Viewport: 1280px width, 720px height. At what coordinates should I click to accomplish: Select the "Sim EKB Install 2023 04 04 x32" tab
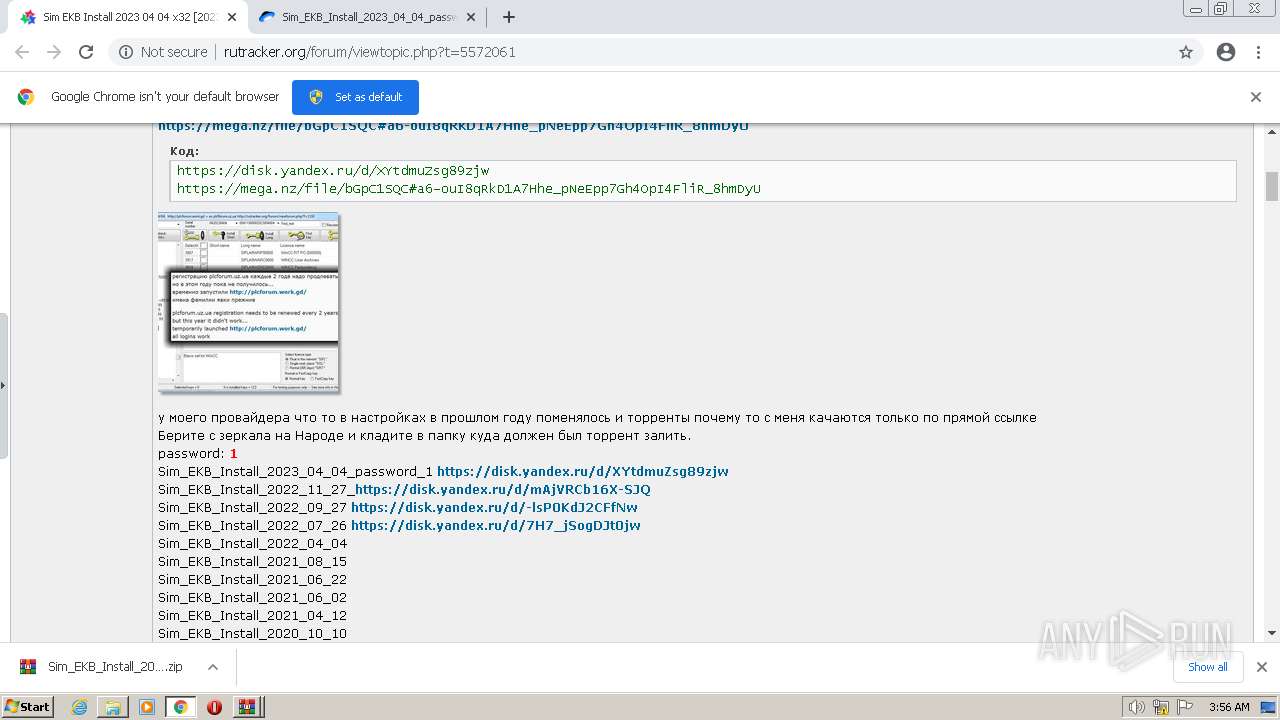(x=128, y=17)
